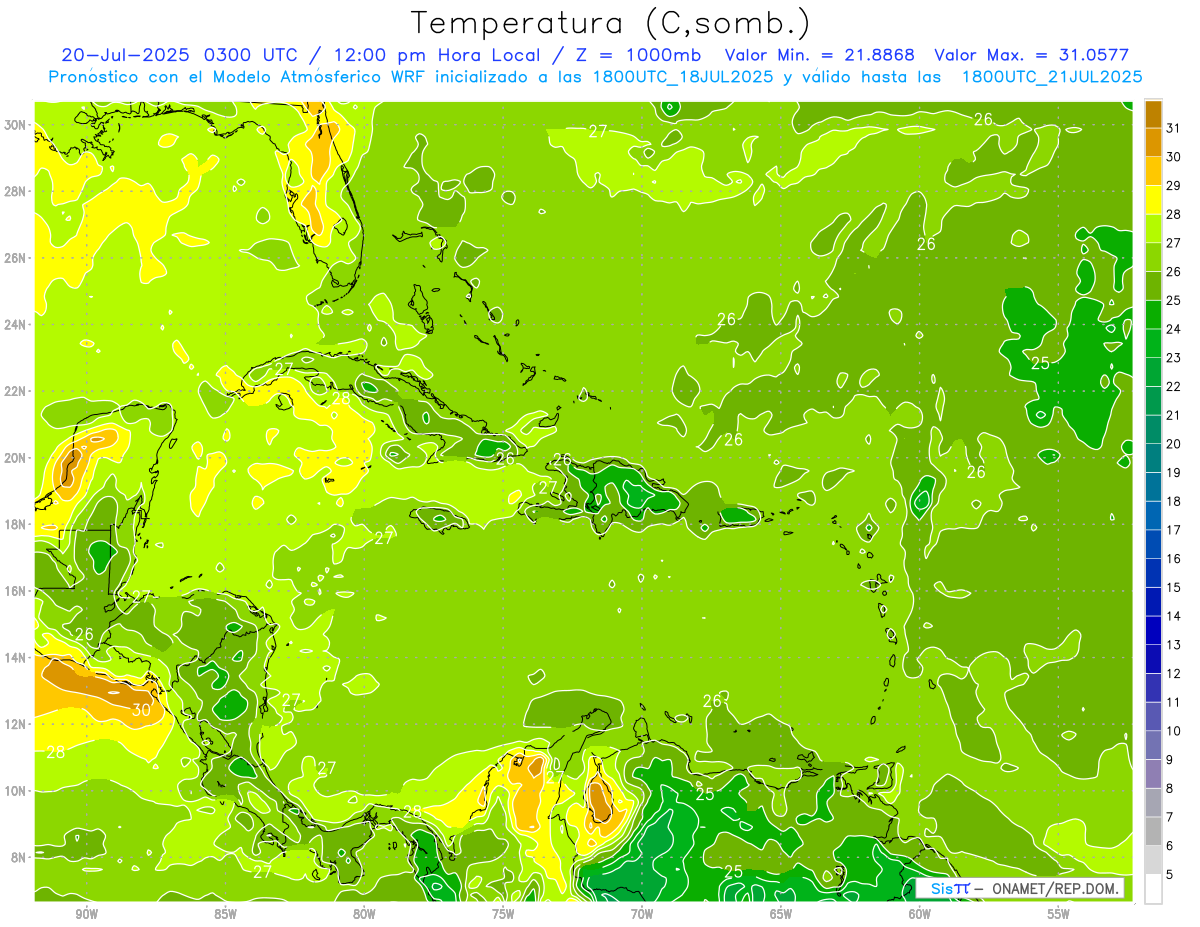This screenshot has width=1200, height=927.
Task: Click the 18N latitude label
Action: pyautogui.click(x=16, y=524)
